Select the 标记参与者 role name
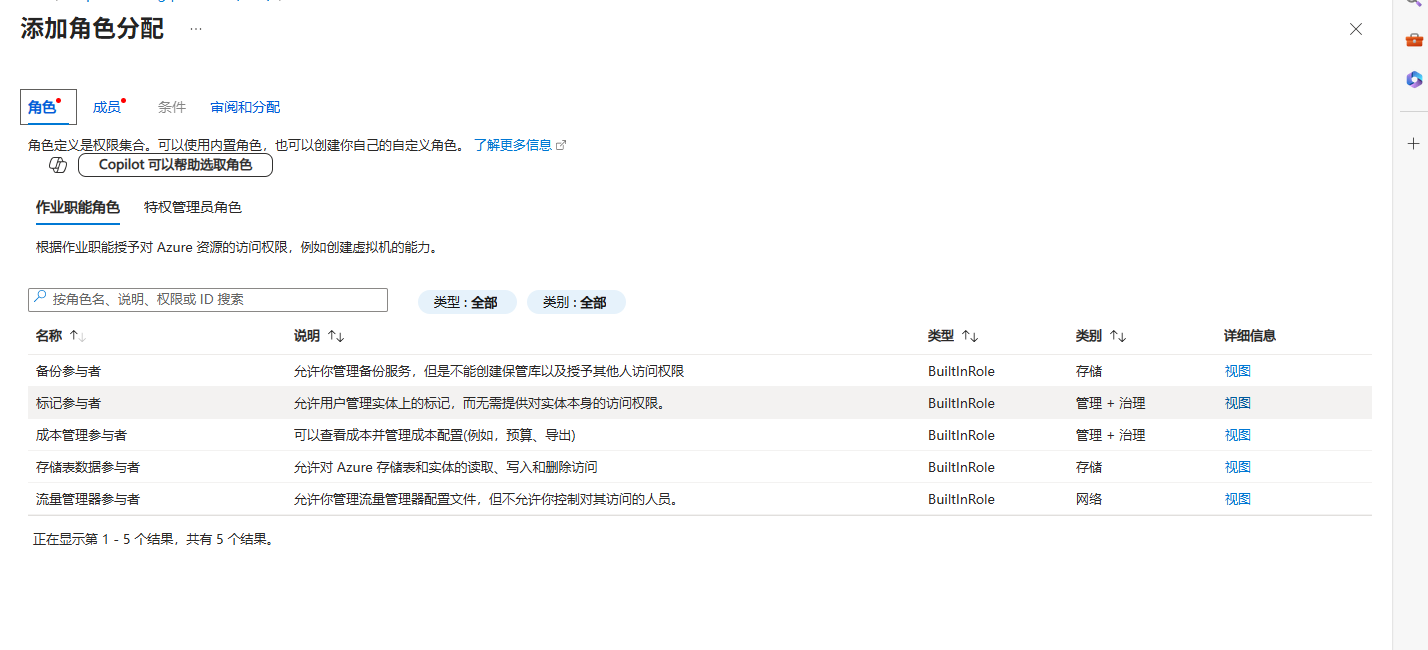This screenshot has width=1428, height=650. click(x=68, y=403)
